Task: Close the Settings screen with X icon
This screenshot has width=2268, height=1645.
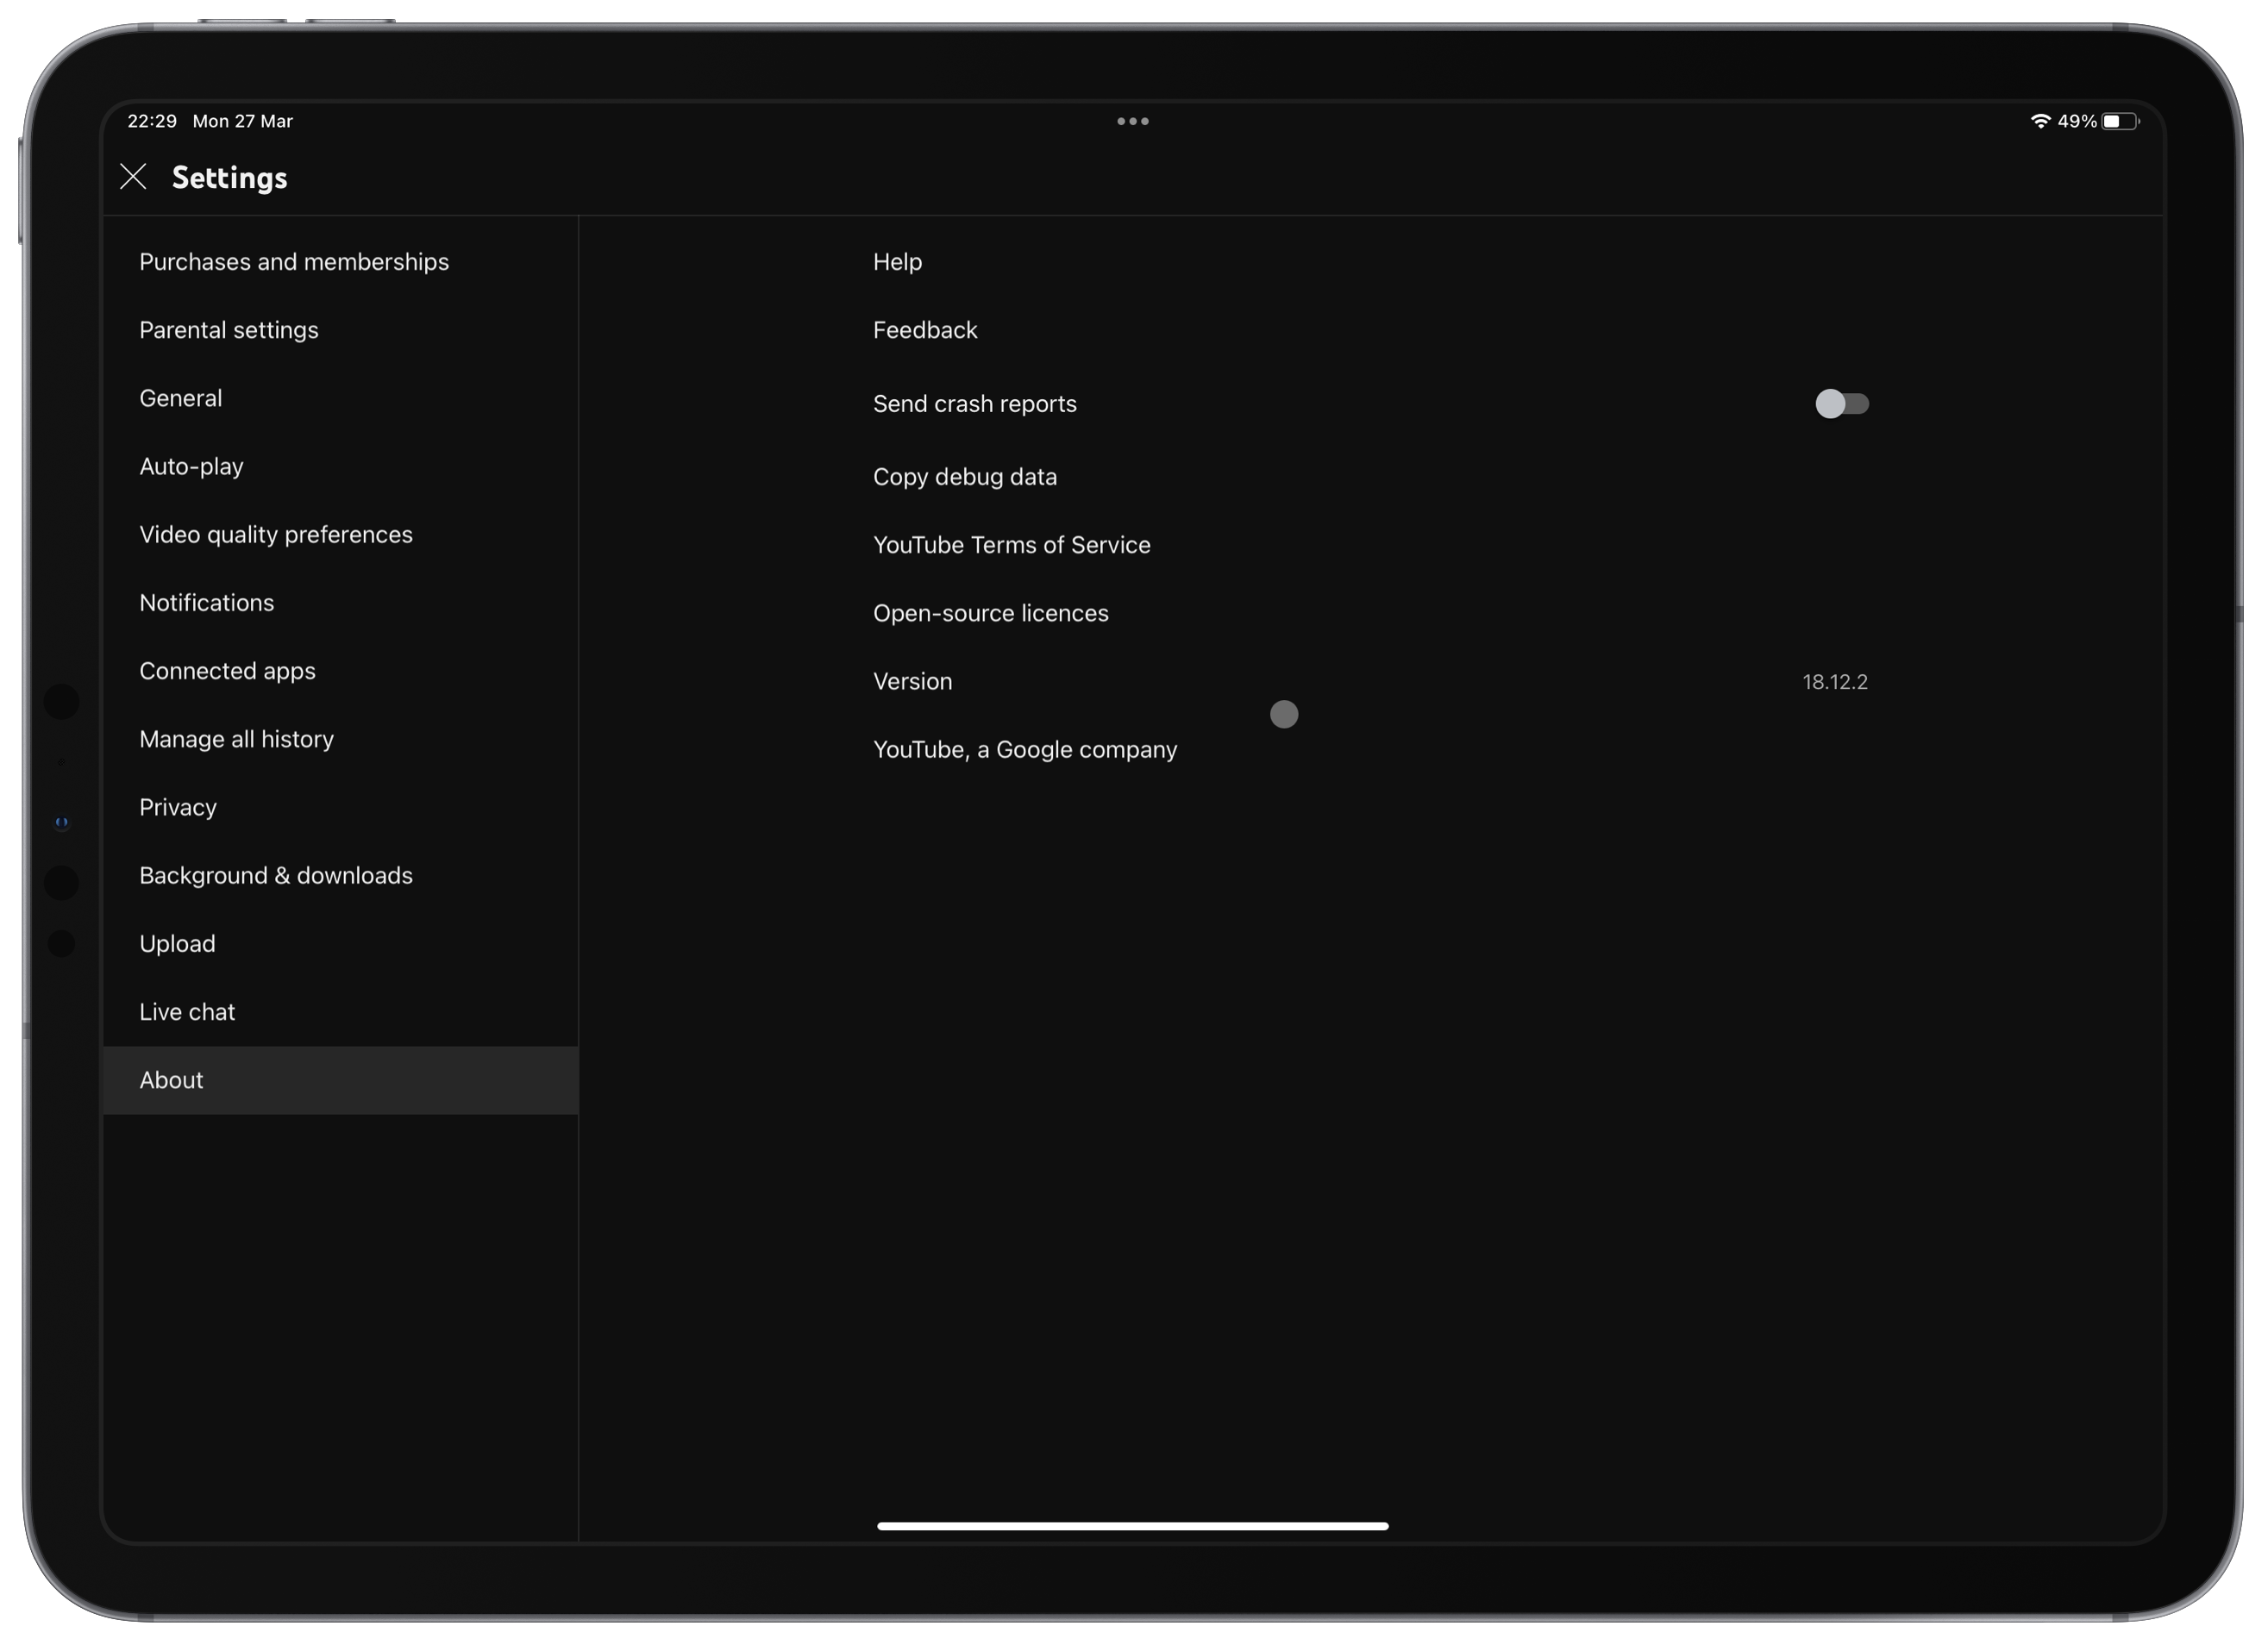Action: (x=133, y=177)
